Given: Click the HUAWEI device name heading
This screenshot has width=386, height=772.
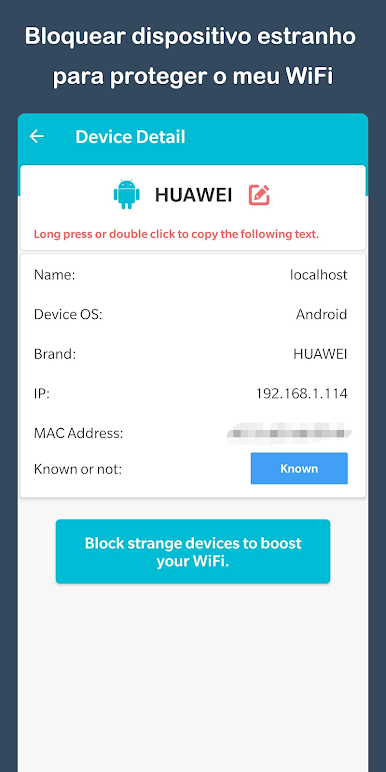Looking at the screenshot, I should 193,195.
